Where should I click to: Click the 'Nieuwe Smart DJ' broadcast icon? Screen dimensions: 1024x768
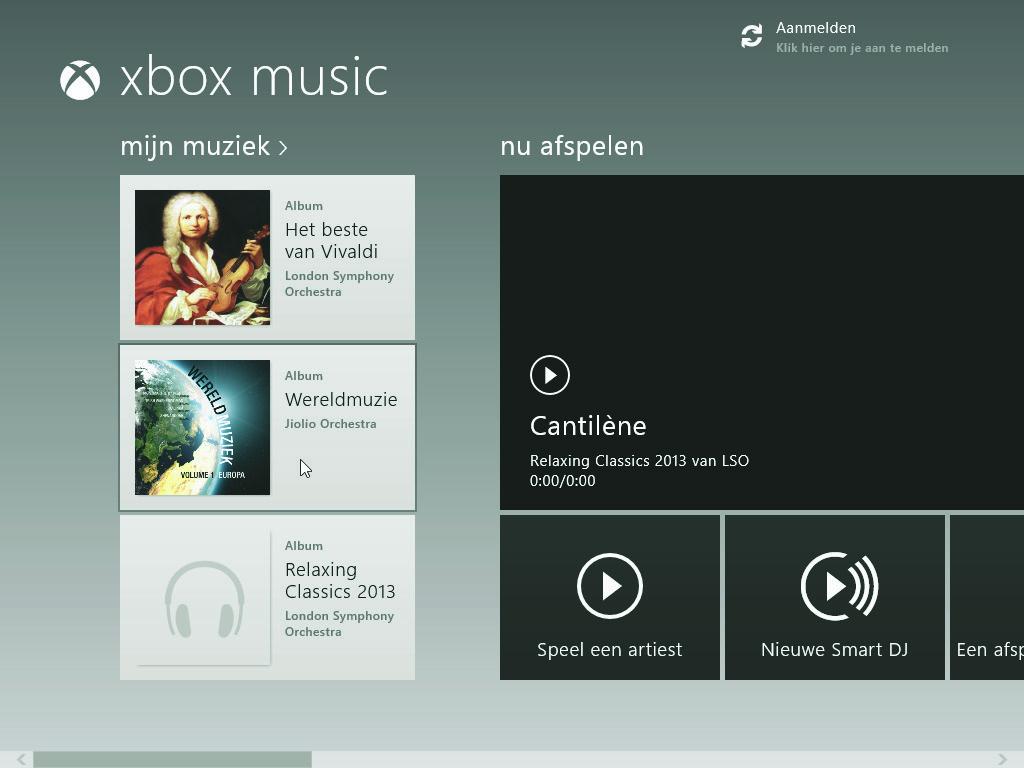(839, 586)
